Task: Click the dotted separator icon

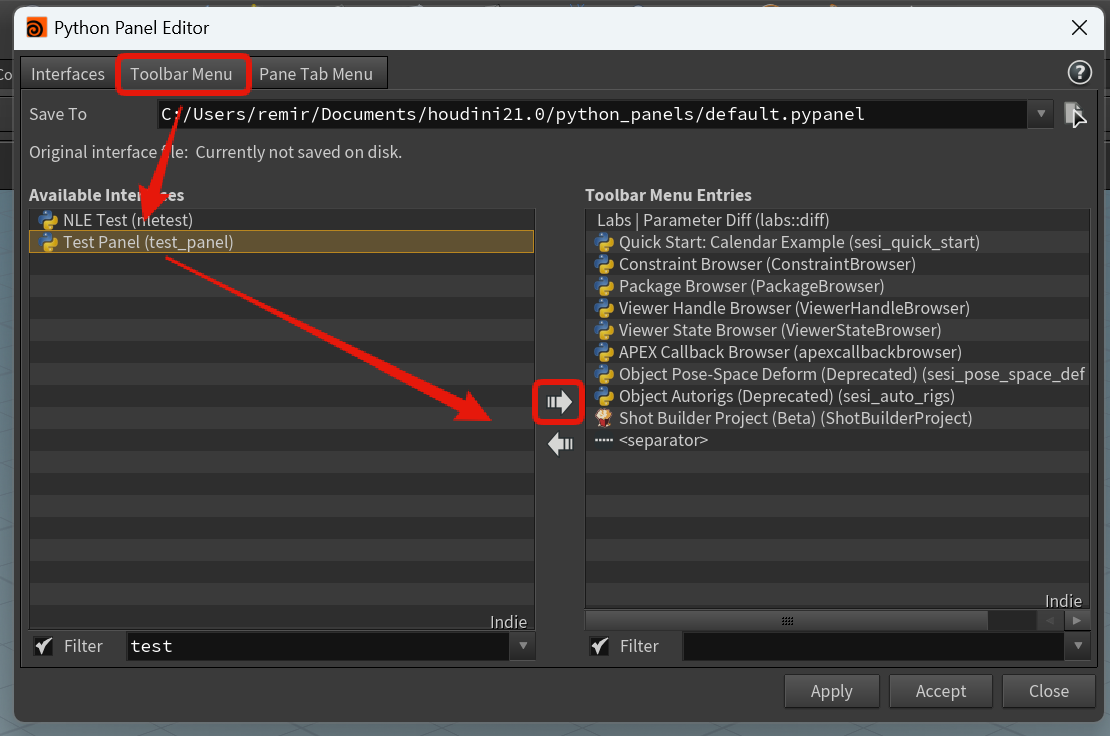Action: click(603, 440)
